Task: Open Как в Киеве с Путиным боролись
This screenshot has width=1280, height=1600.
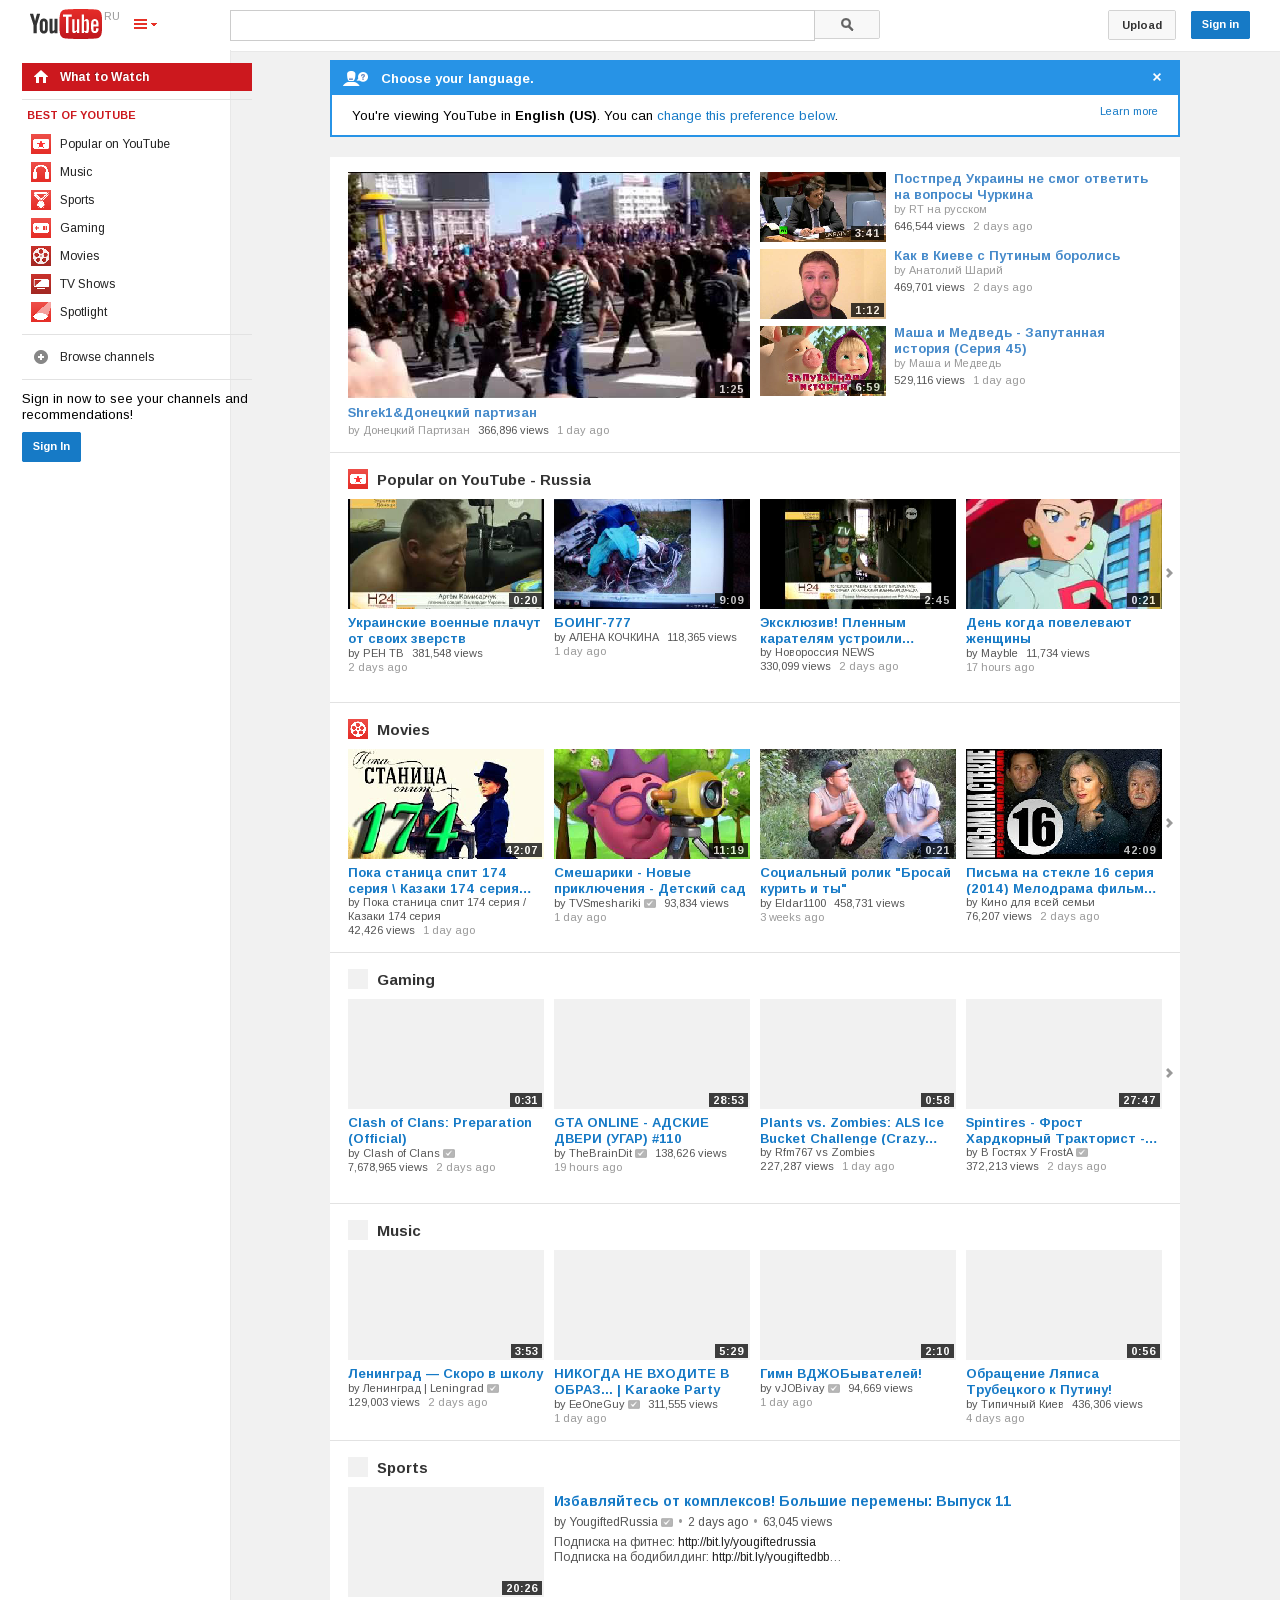Action: click(x=1007, y=256)
